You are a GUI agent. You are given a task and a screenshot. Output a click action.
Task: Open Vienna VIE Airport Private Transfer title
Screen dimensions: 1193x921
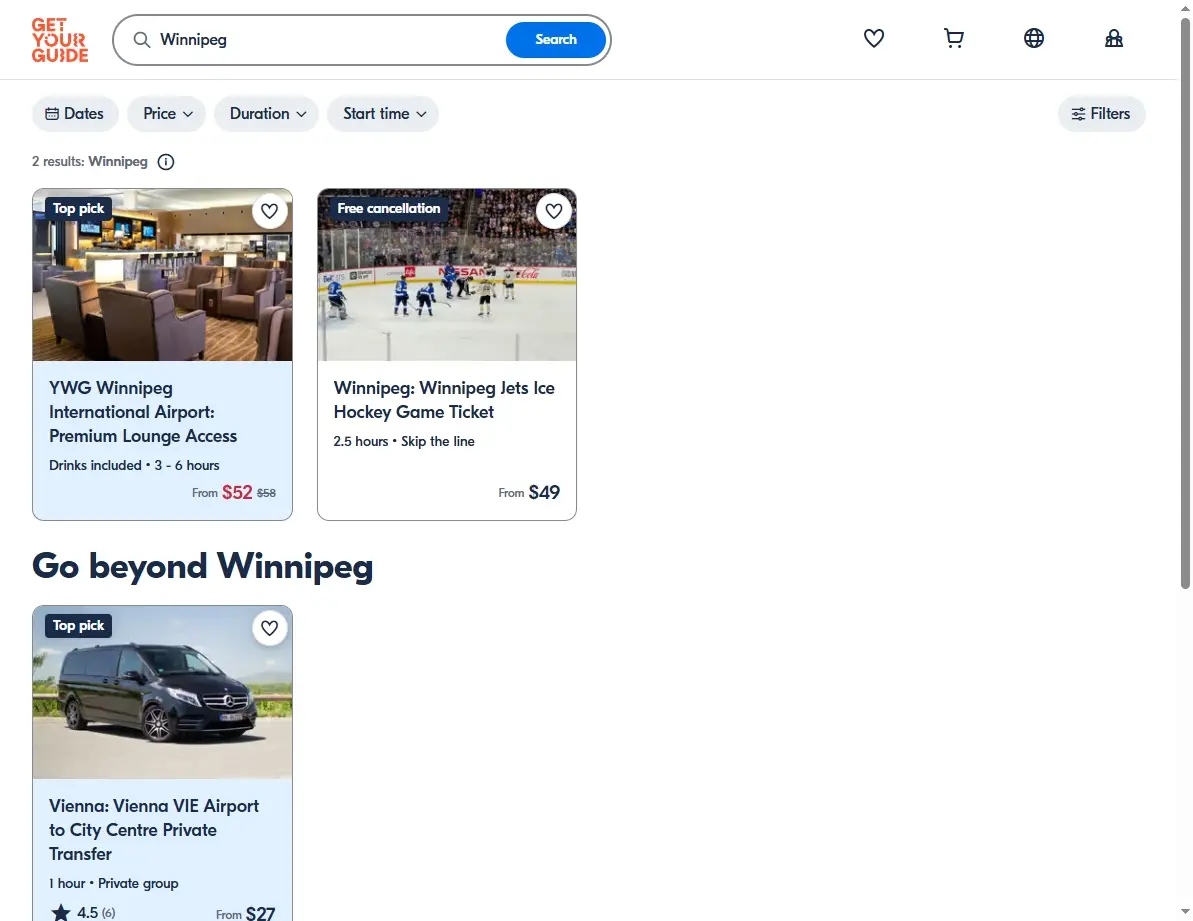click(x=154, y=830)
